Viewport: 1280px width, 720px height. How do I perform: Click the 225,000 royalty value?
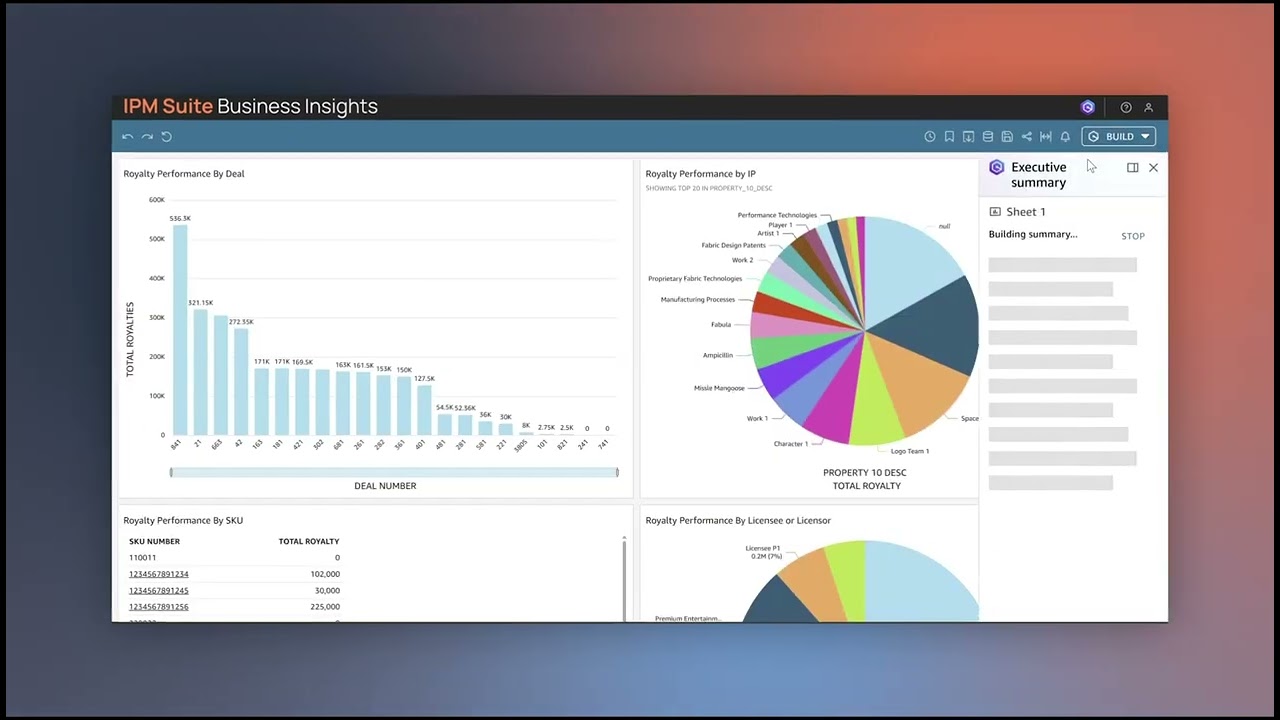pos(324,607)
